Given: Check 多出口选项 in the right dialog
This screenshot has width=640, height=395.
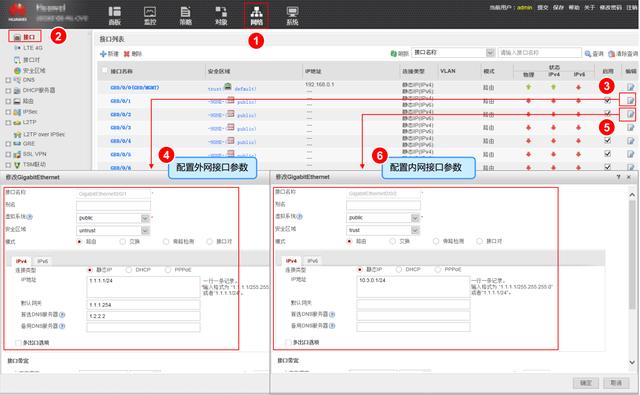Looking at the screenshot, I should click(x=289, y=342).
